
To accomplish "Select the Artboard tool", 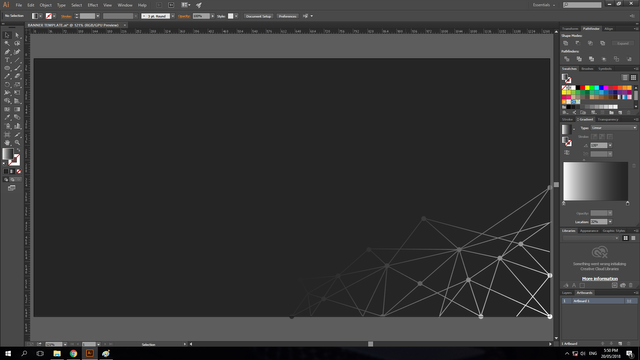I will 7,134.
